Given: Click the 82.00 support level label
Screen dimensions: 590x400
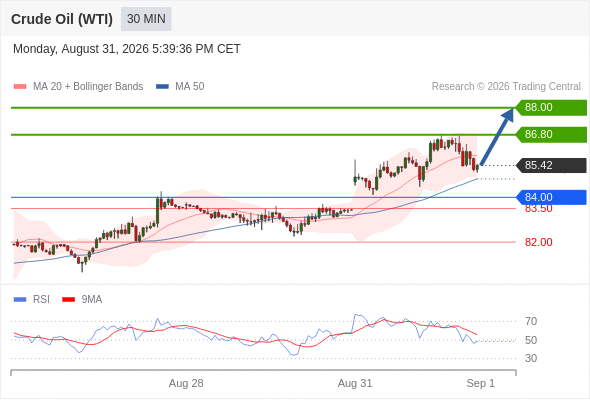Looking at the screenshot, I should [x=538, y=242].
